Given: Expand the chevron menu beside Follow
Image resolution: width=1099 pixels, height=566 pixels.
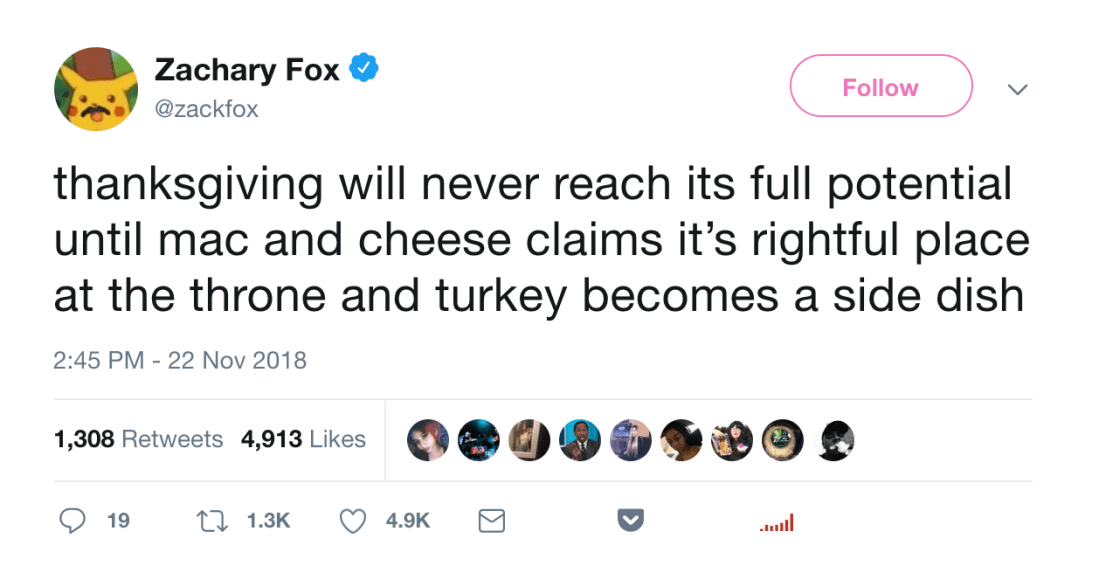Looking at the screenshot, I should (1017, 90).
